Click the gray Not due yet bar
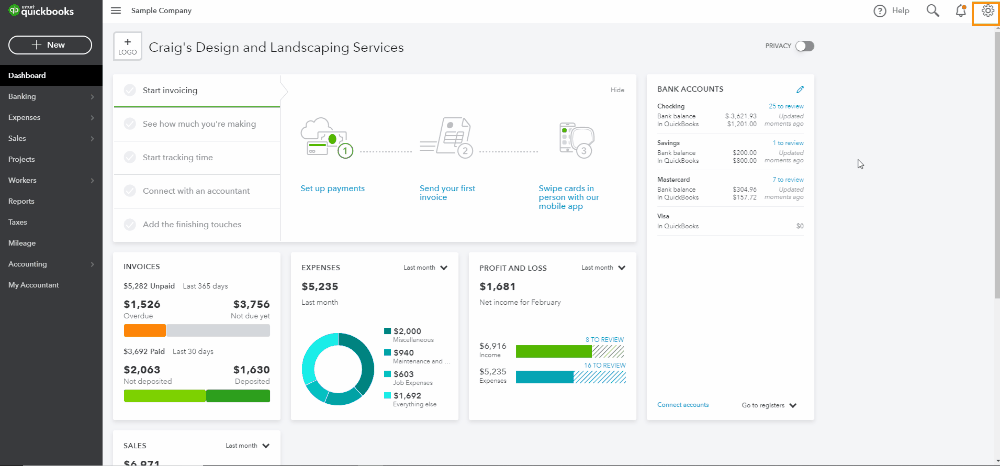 (218, 330)
